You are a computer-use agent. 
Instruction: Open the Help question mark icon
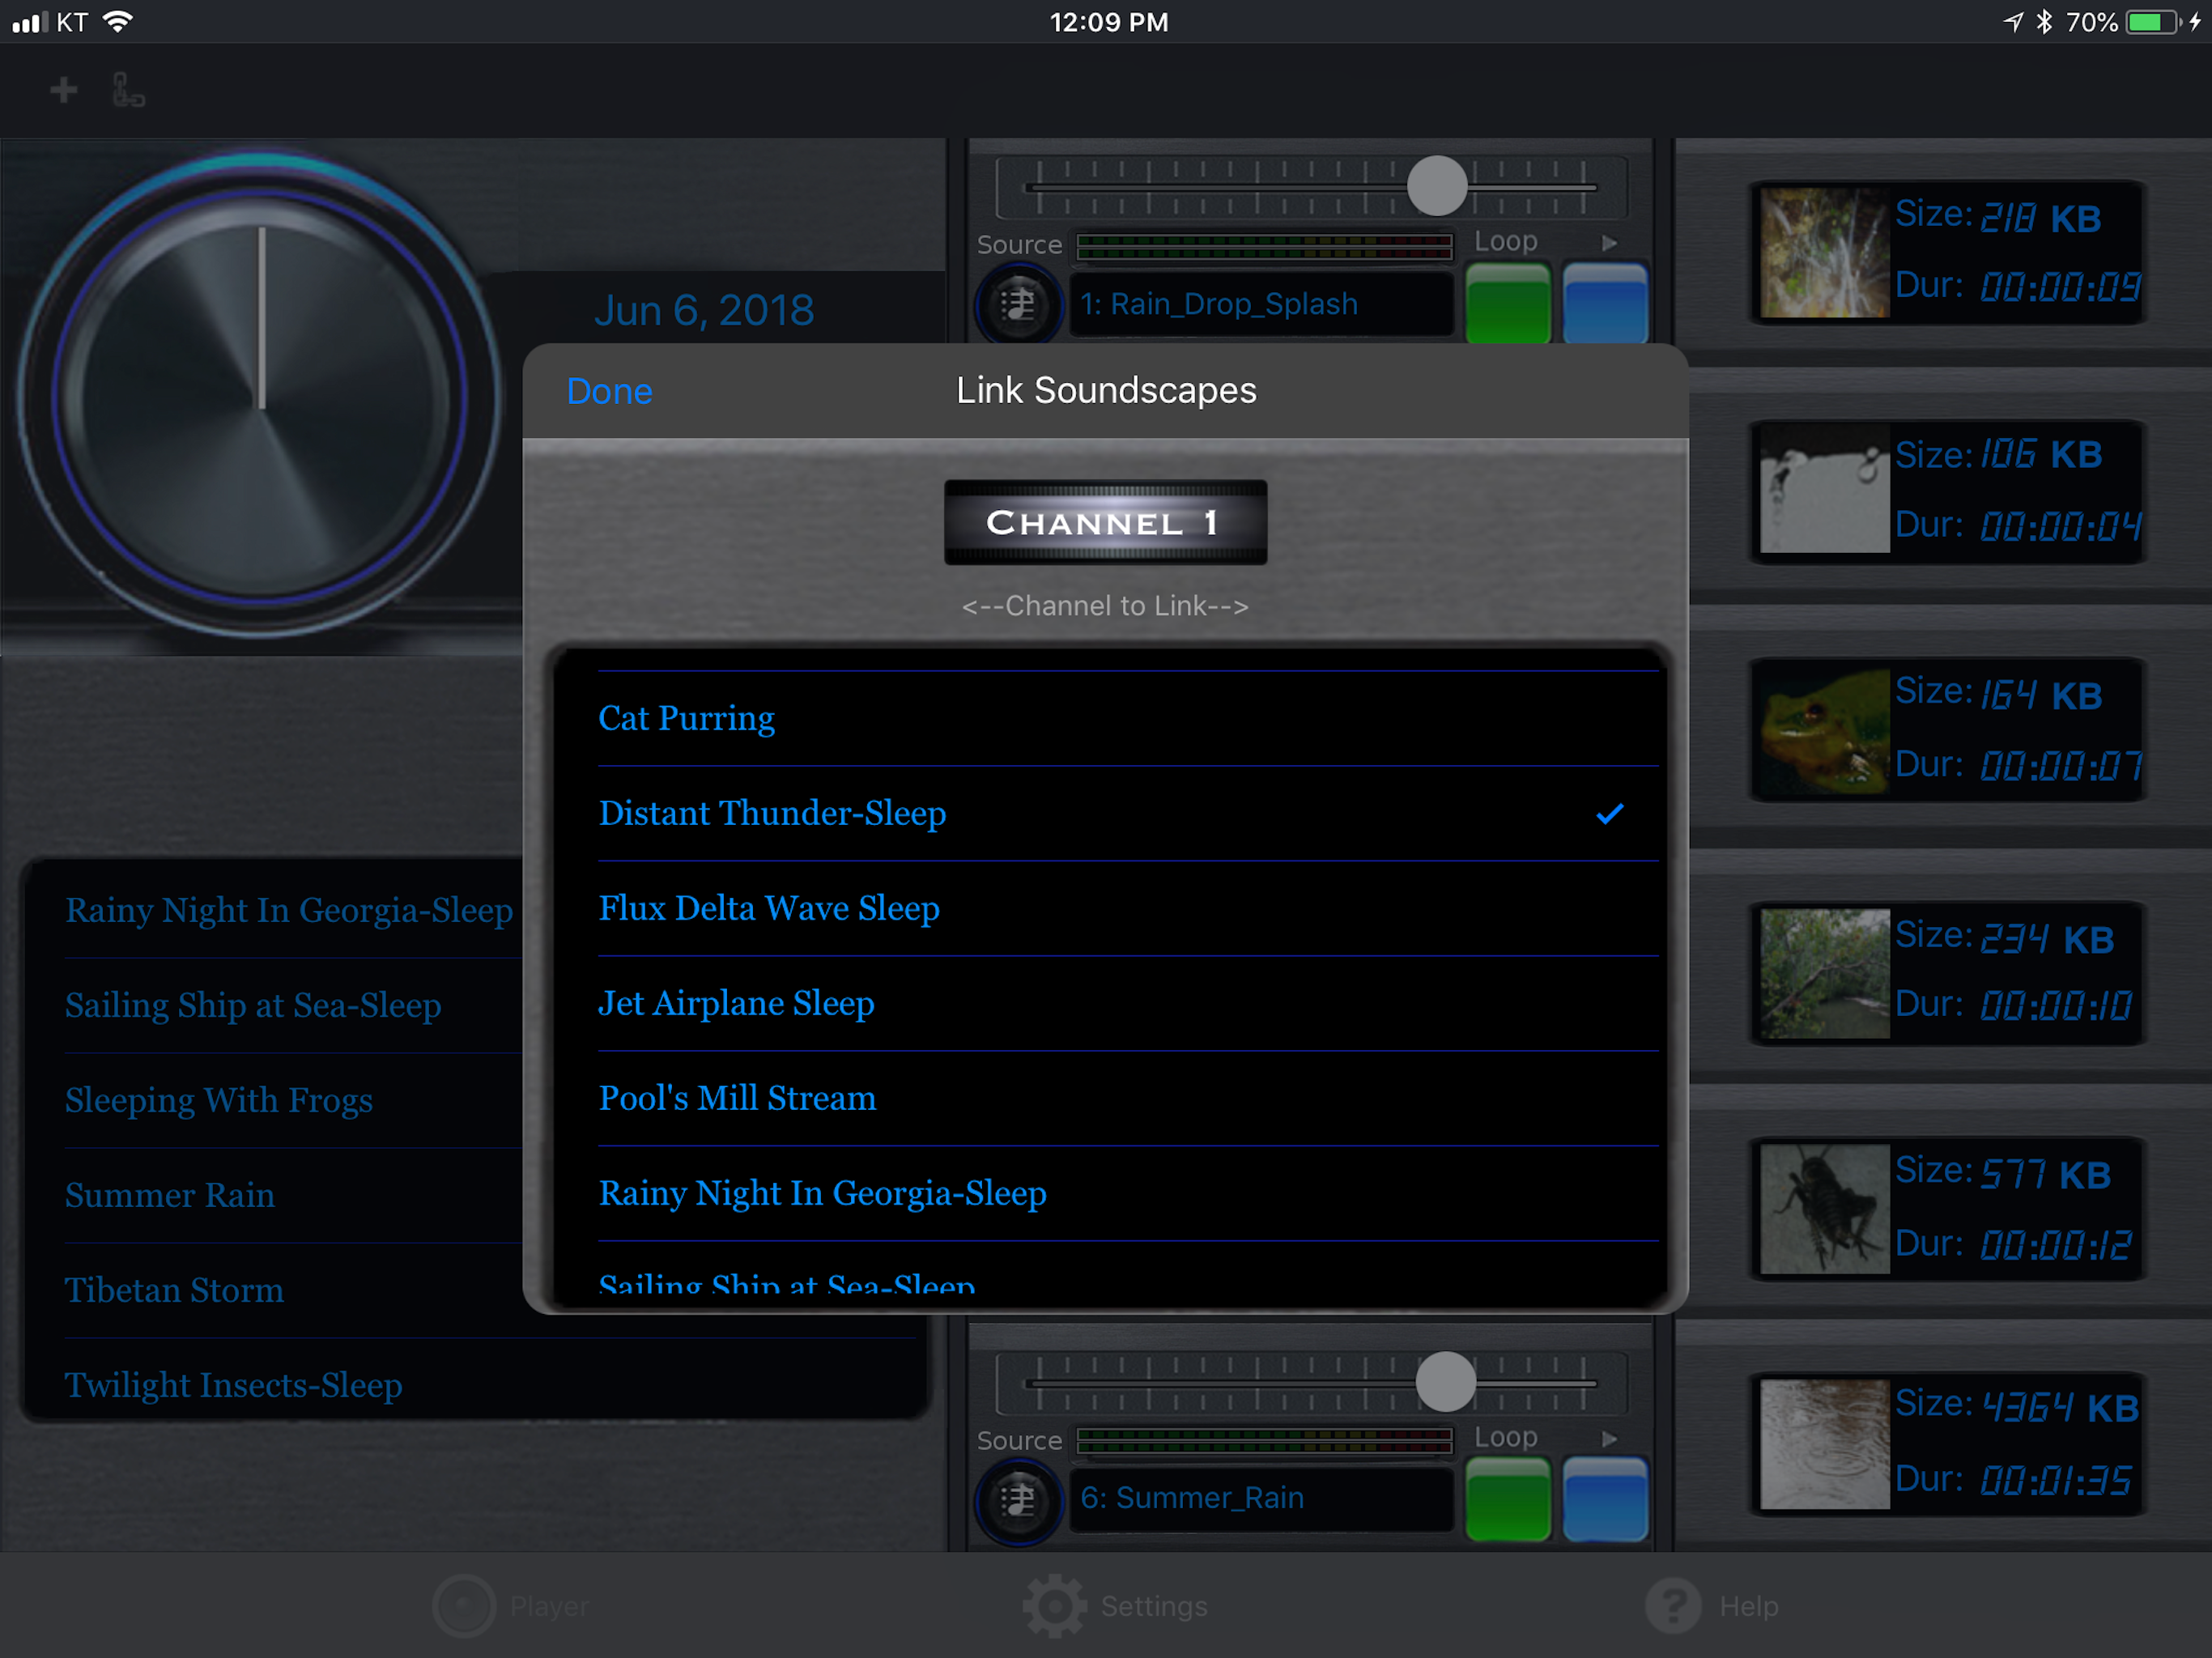click(1673, 1606)
